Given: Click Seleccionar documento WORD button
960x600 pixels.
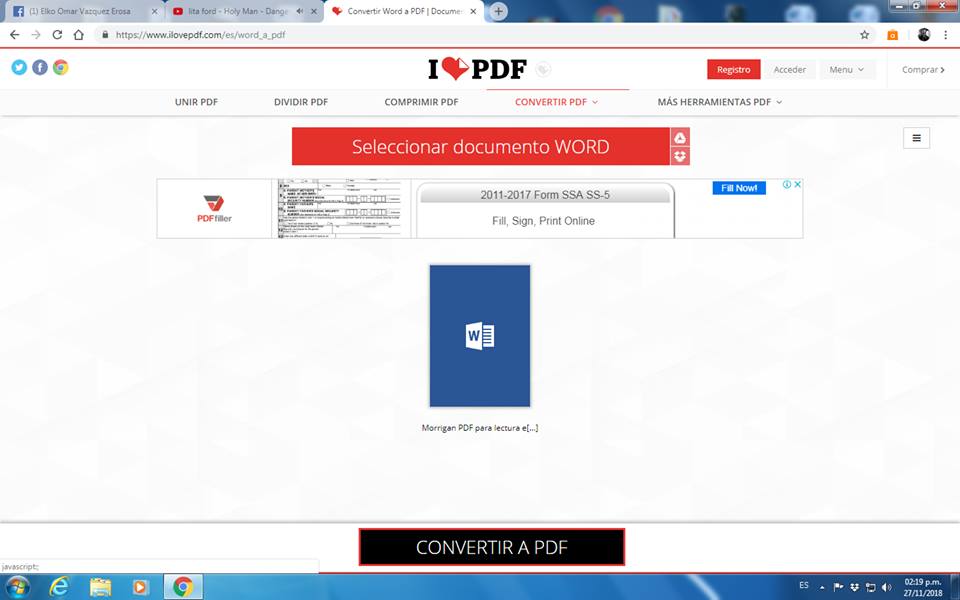Looking at the screenshot, I should [480, 146].
